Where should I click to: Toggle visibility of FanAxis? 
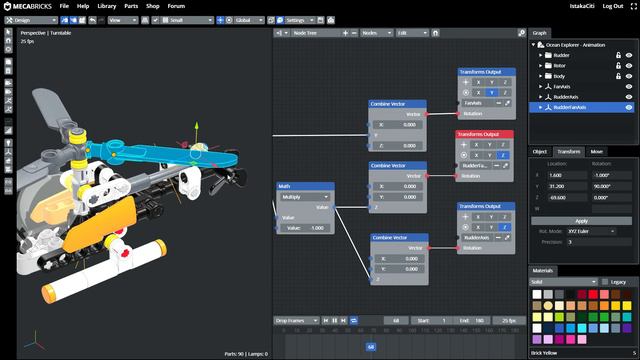tap(629, 87)
